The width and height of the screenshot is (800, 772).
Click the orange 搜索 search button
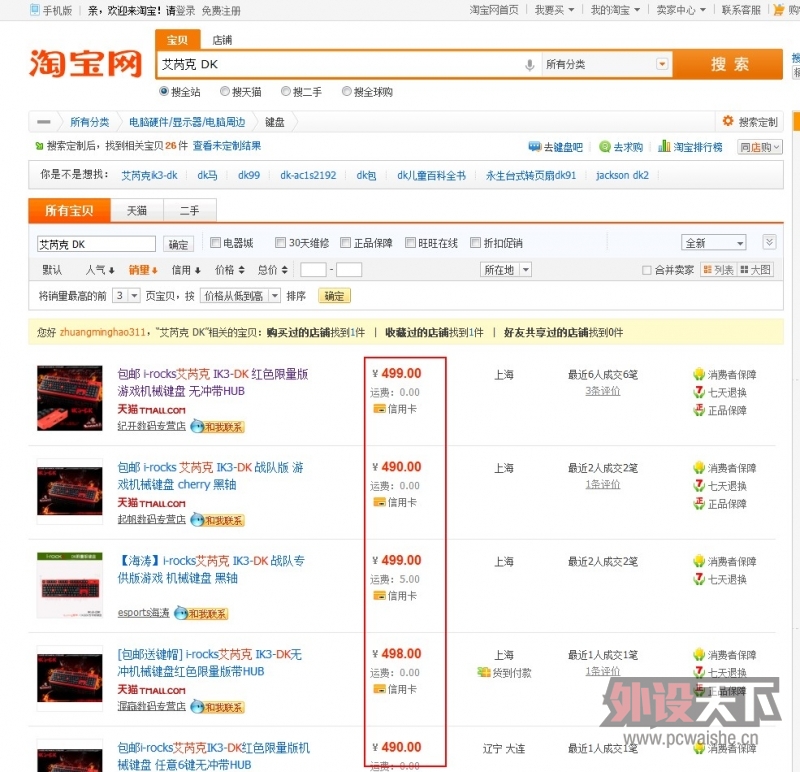pos(729,64)
